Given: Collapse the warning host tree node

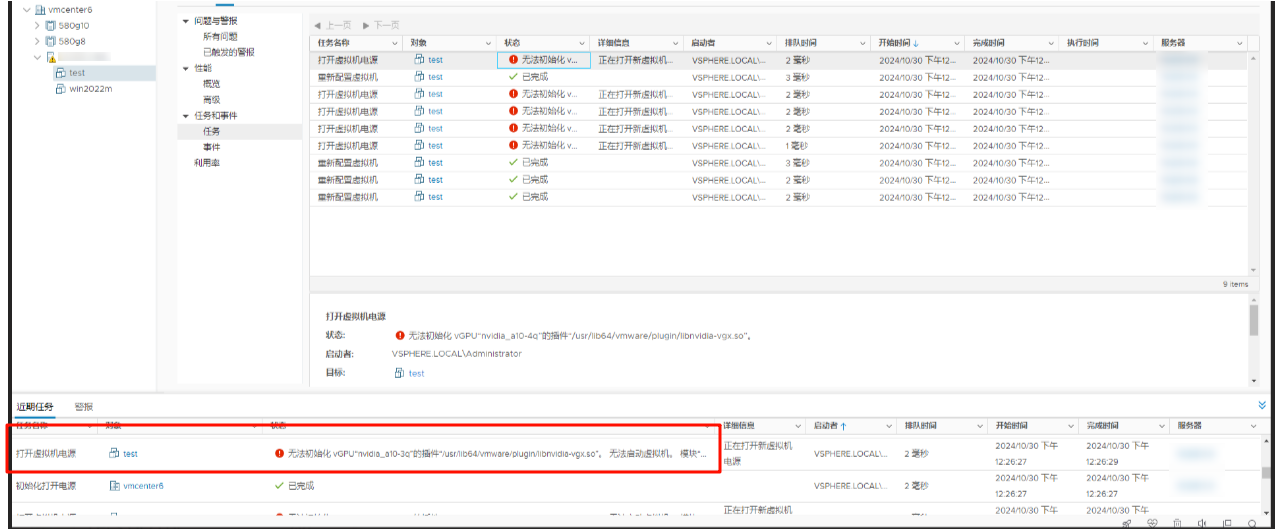Looking at the screenshot, I should (x=37, y=58).
